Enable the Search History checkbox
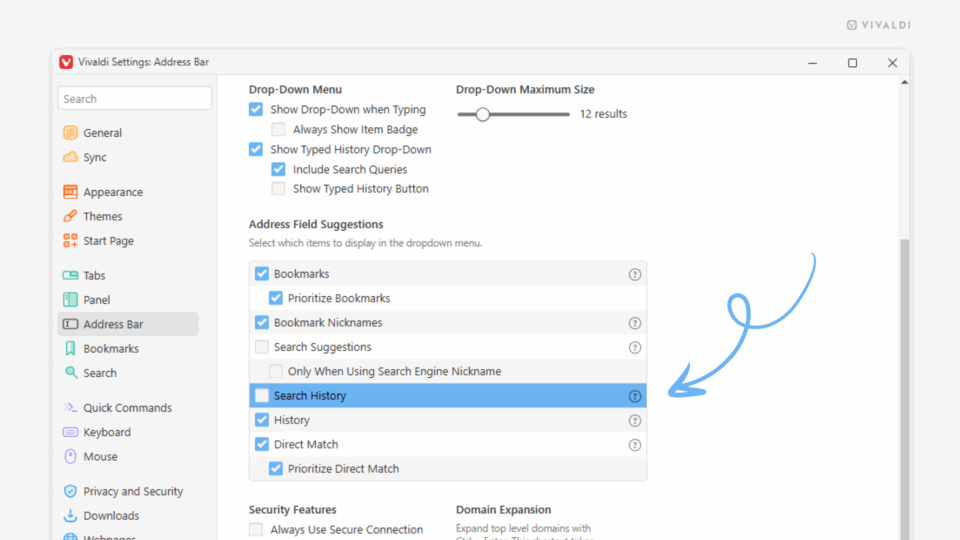The image size is (960, 540). 262,396
